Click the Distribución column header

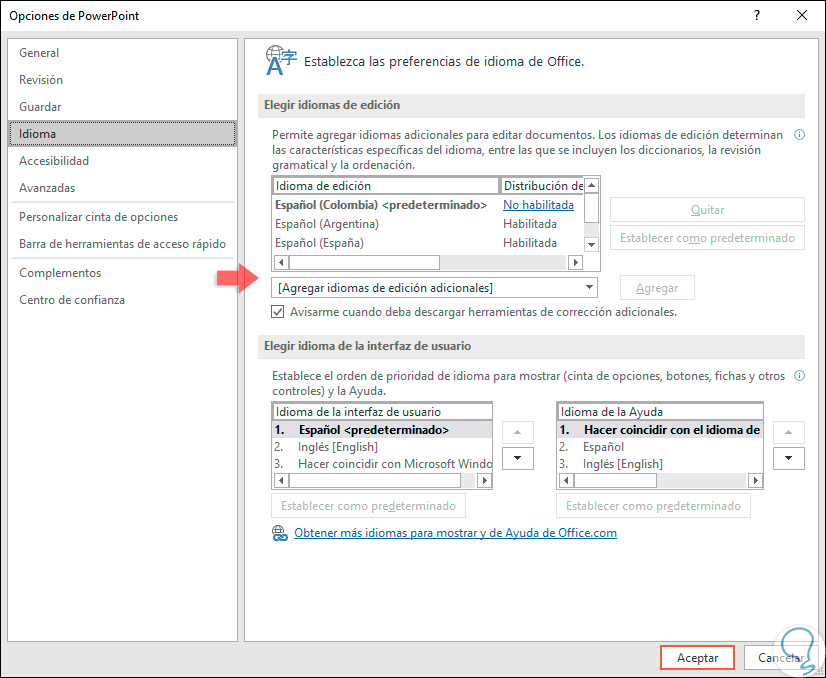point(543,185)
